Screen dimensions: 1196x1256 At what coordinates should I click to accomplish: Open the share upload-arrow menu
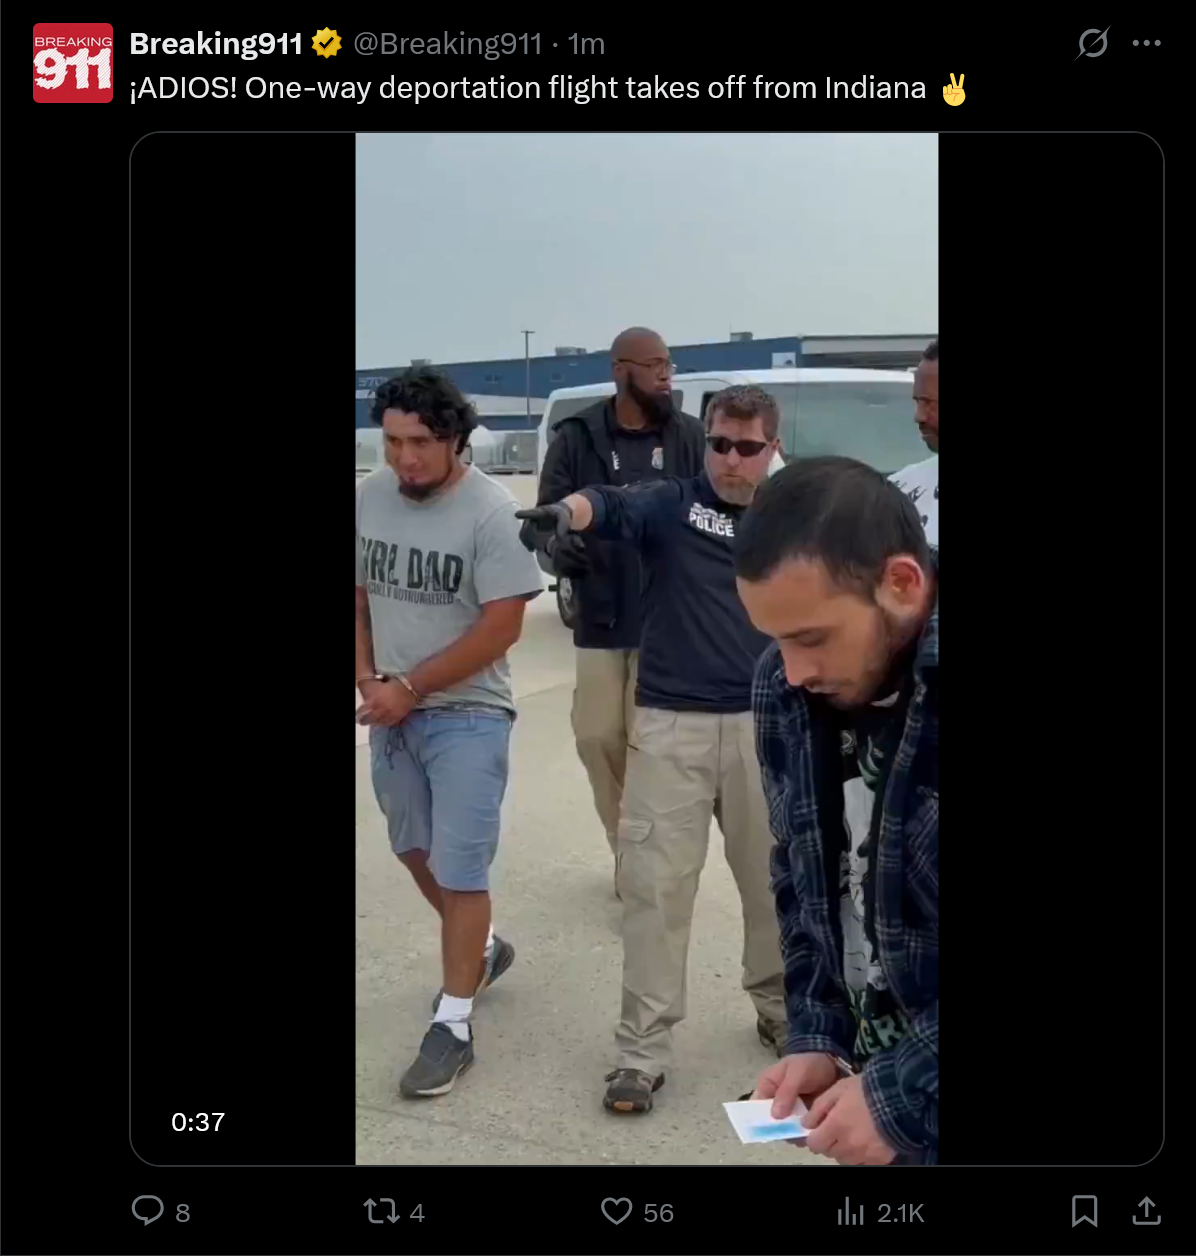pyautogui.click(x=1146, y=1211)
